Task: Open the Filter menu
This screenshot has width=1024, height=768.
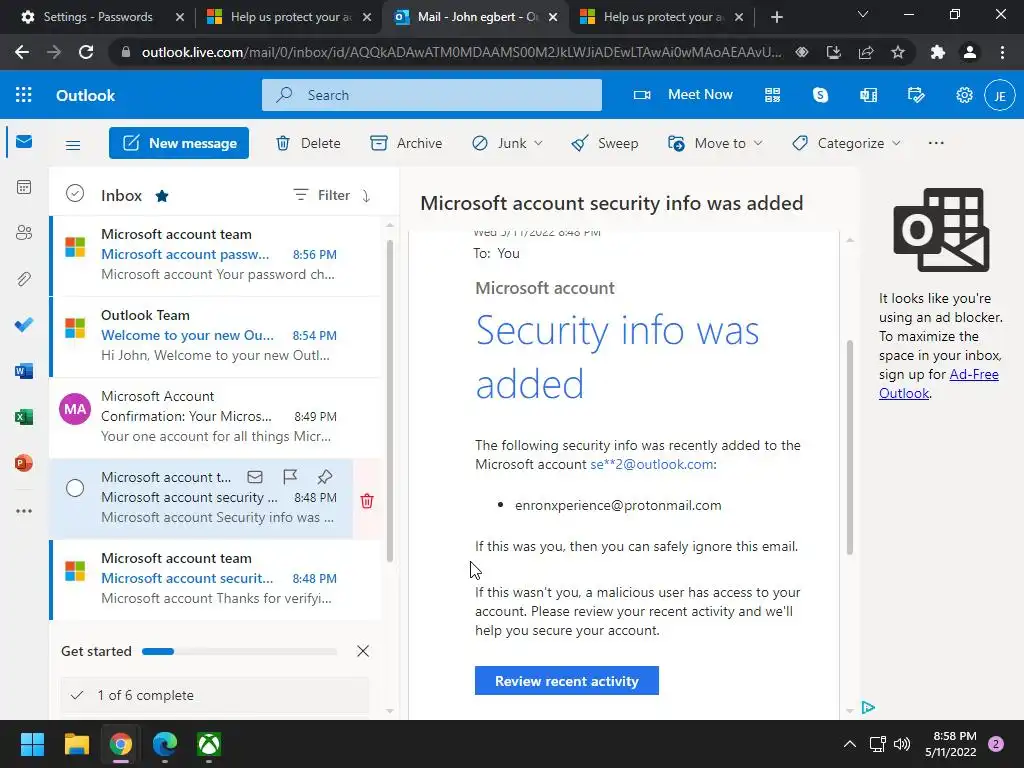Action: click(322, 195)
